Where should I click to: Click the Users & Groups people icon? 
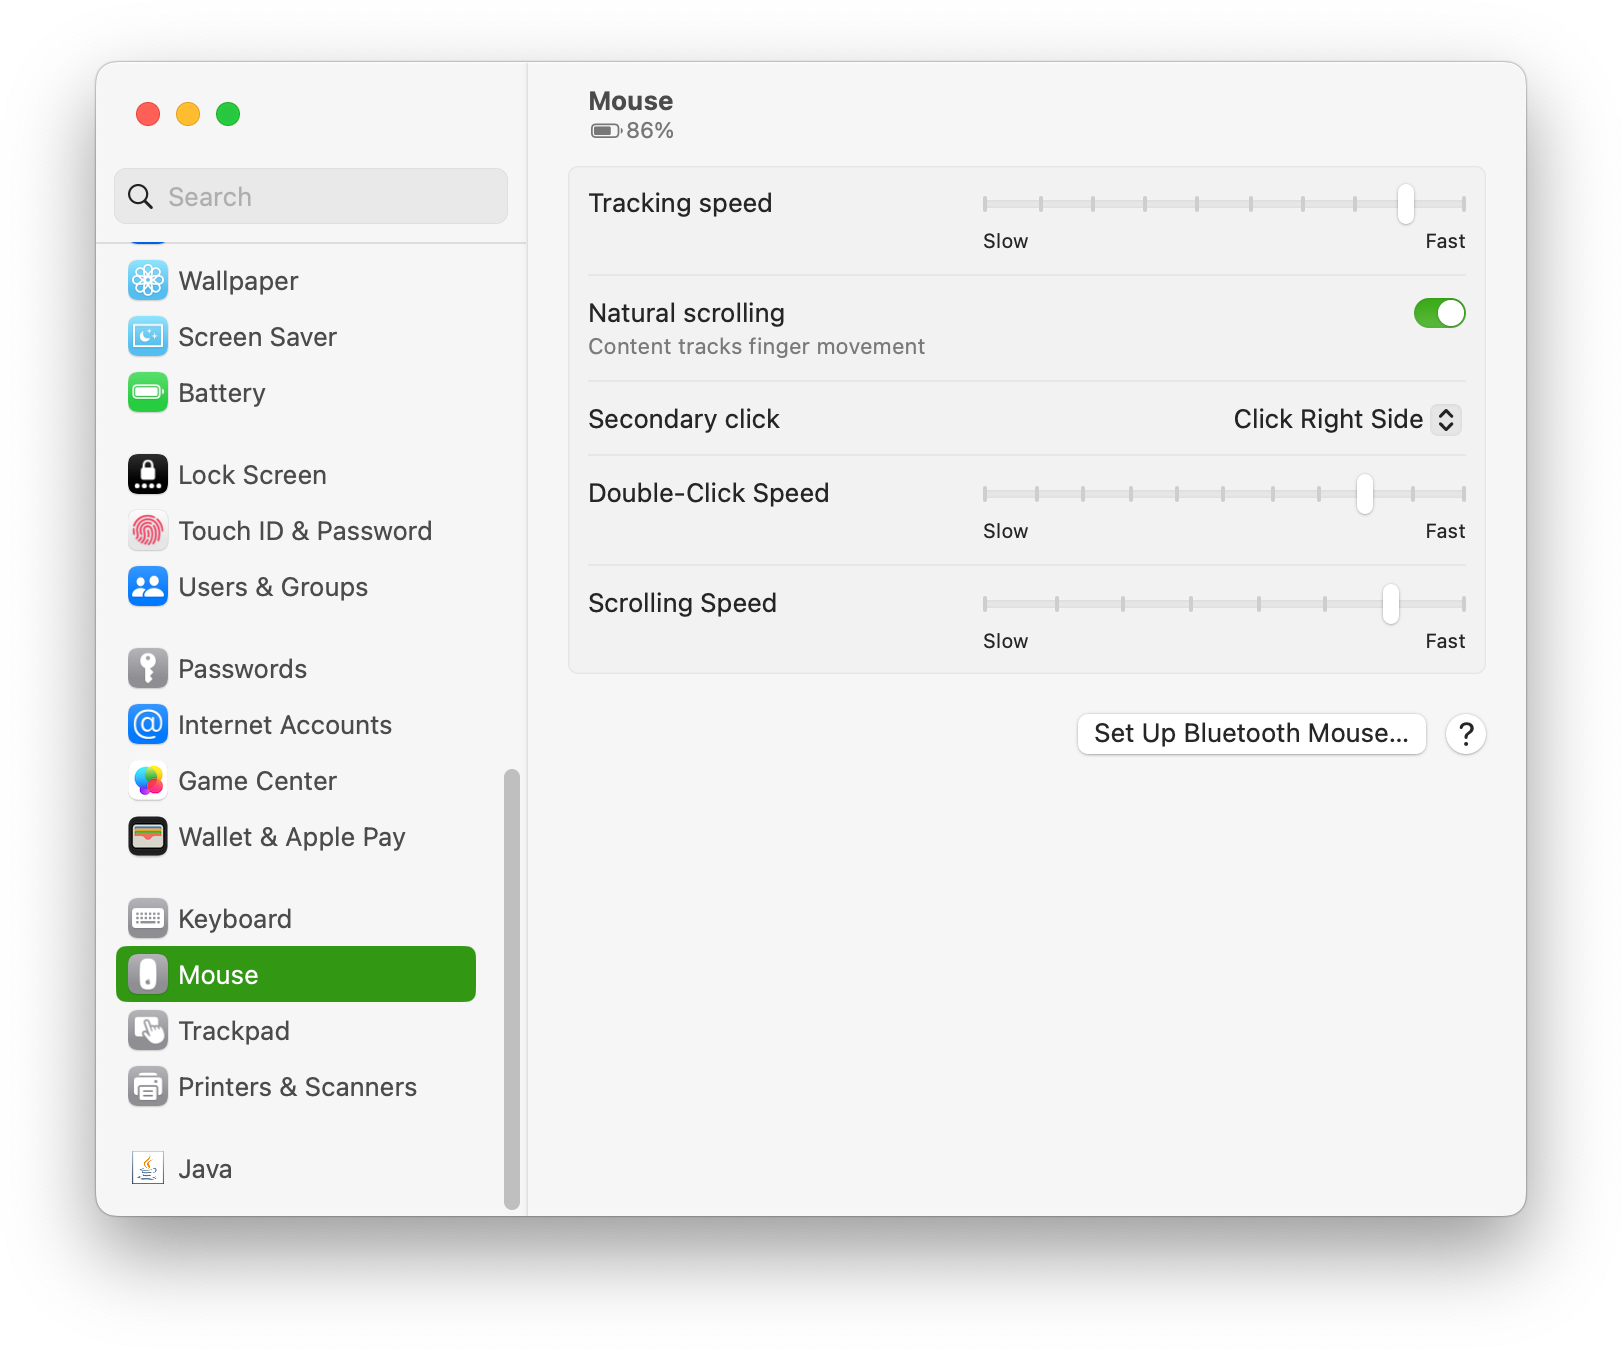click(148, 587)
